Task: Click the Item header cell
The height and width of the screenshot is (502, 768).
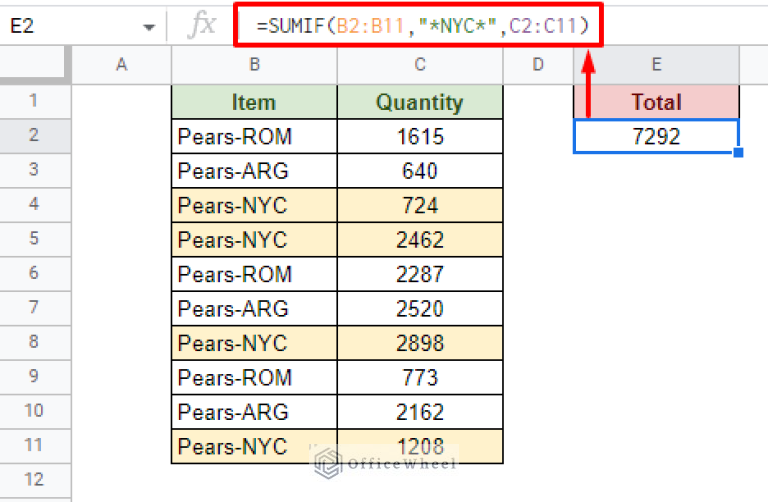Action: click(254, 102)
